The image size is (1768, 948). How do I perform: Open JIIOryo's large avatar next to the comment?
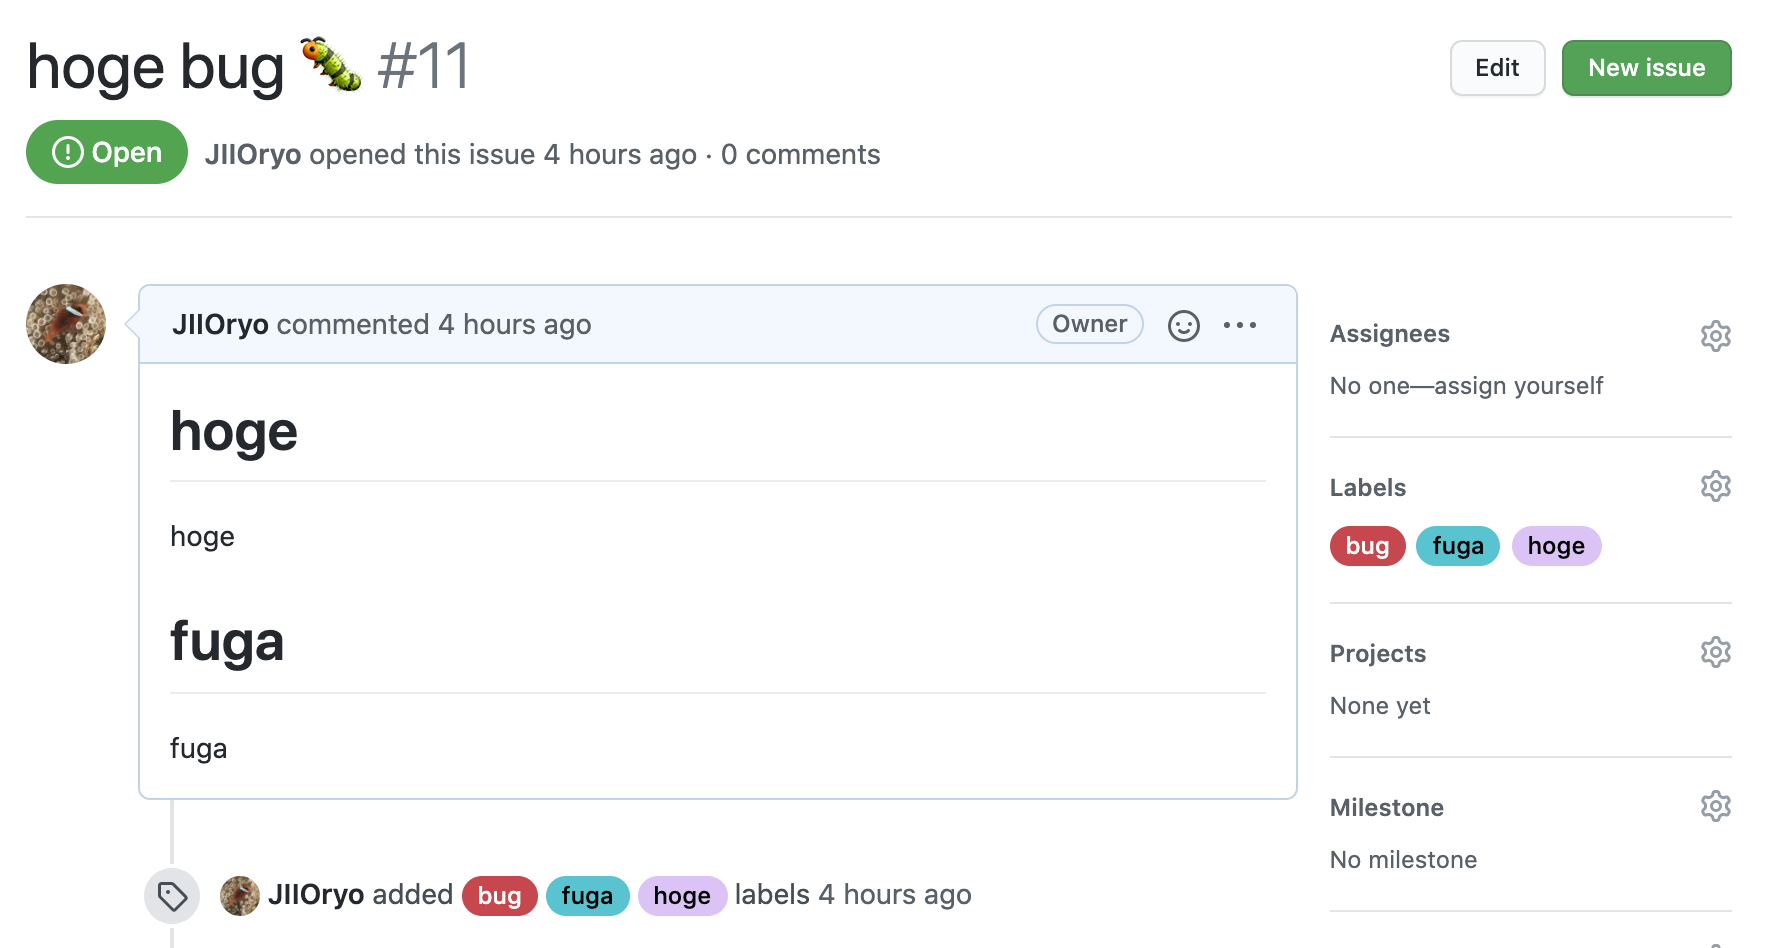[66, 324]
